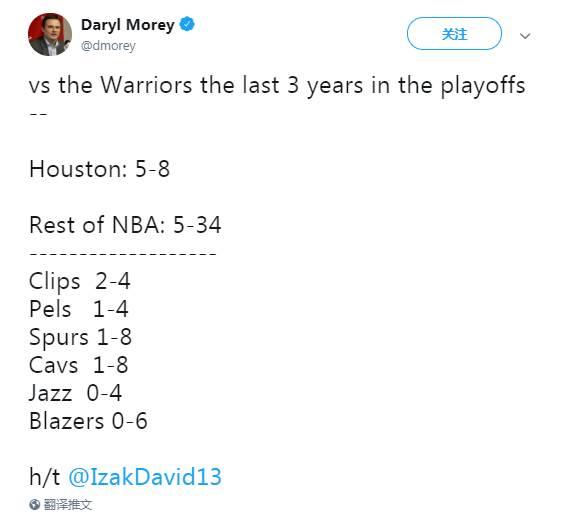This screenshot has height=516, width=565.
Task: Click the "Clips 2-4" record line
Action: (x=79, y=281)
